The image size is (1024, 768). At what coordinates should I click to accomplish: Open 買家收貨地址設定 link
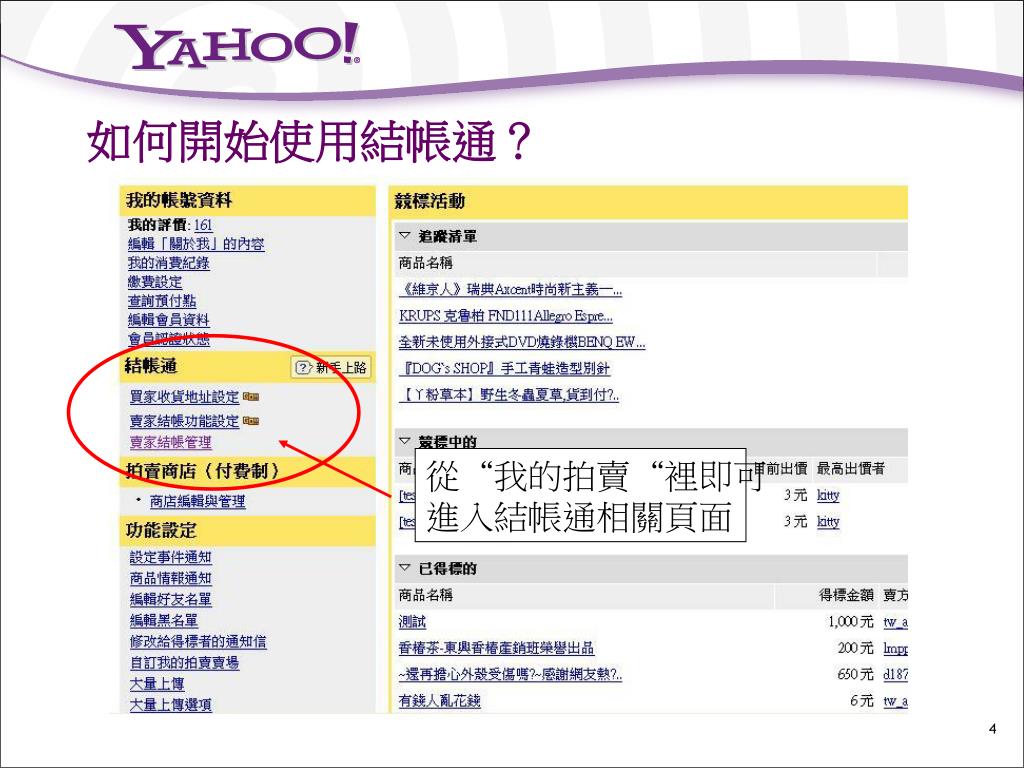pyautogui.click(x=185, y=396)
